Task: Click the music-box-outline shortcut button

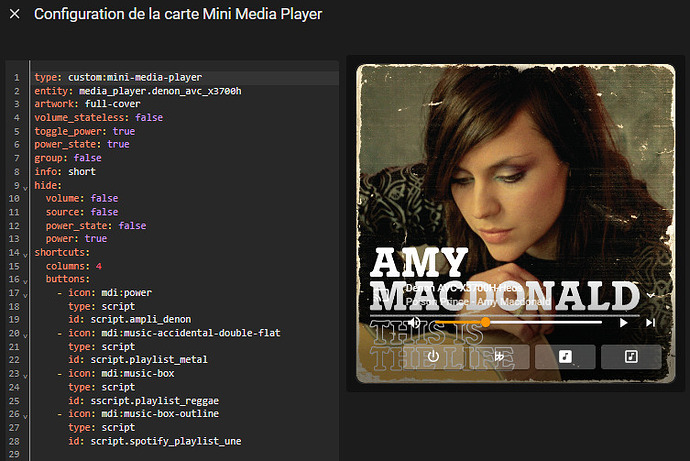Action: 631,356
